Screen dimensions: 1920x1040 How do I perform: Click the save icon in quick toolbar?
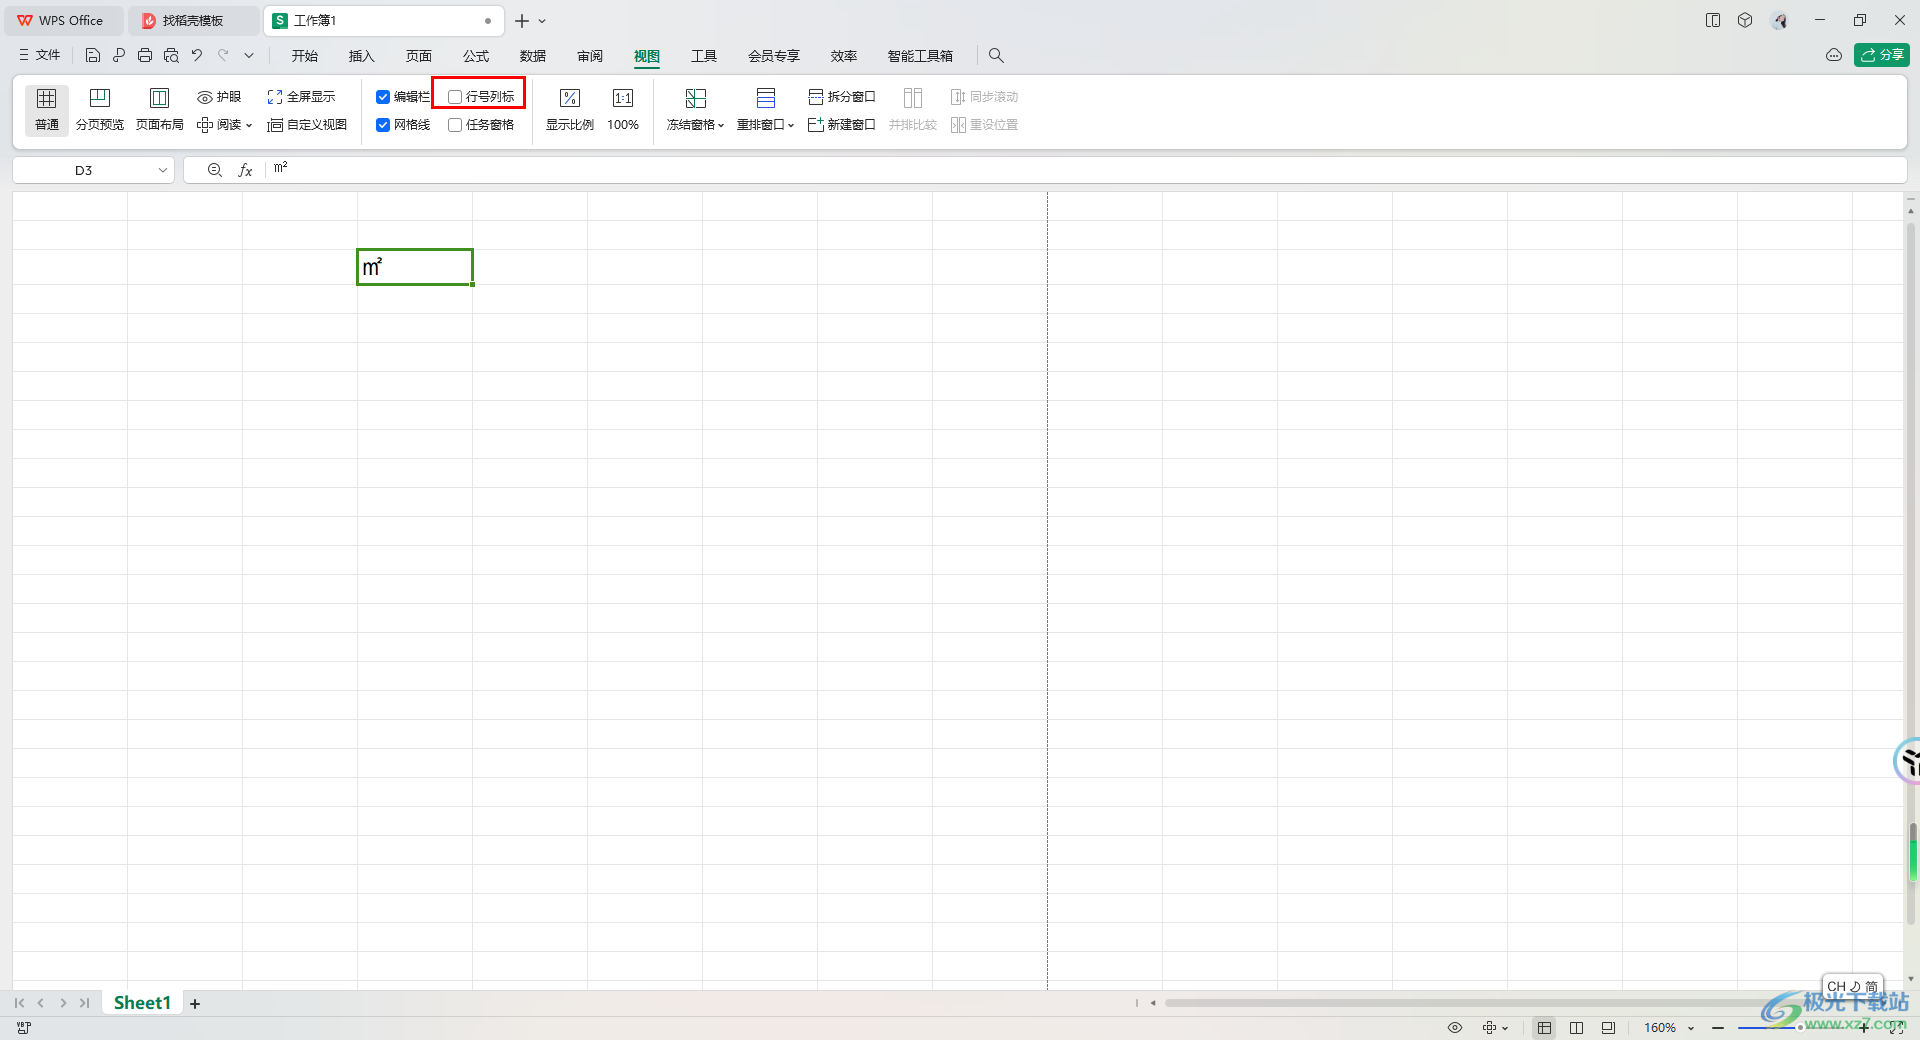pyautogui.click(x=93, y=56)
